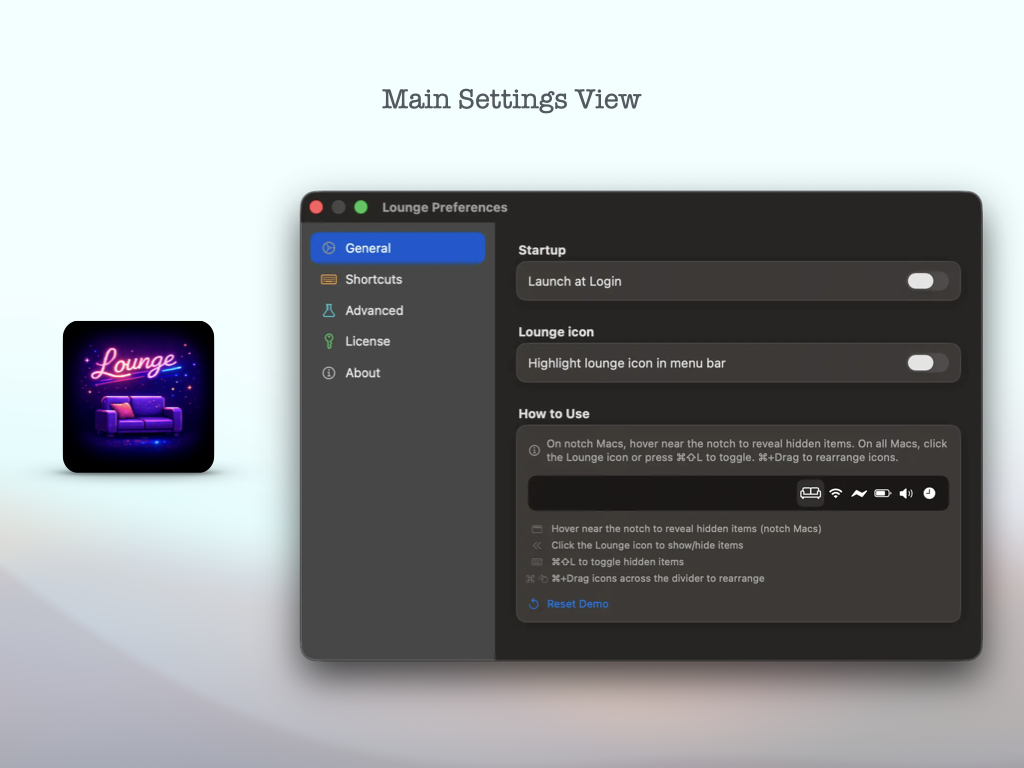
Task: Click the Lounge neon app icon
Action: pyautogui.click(x=138, y=396)
